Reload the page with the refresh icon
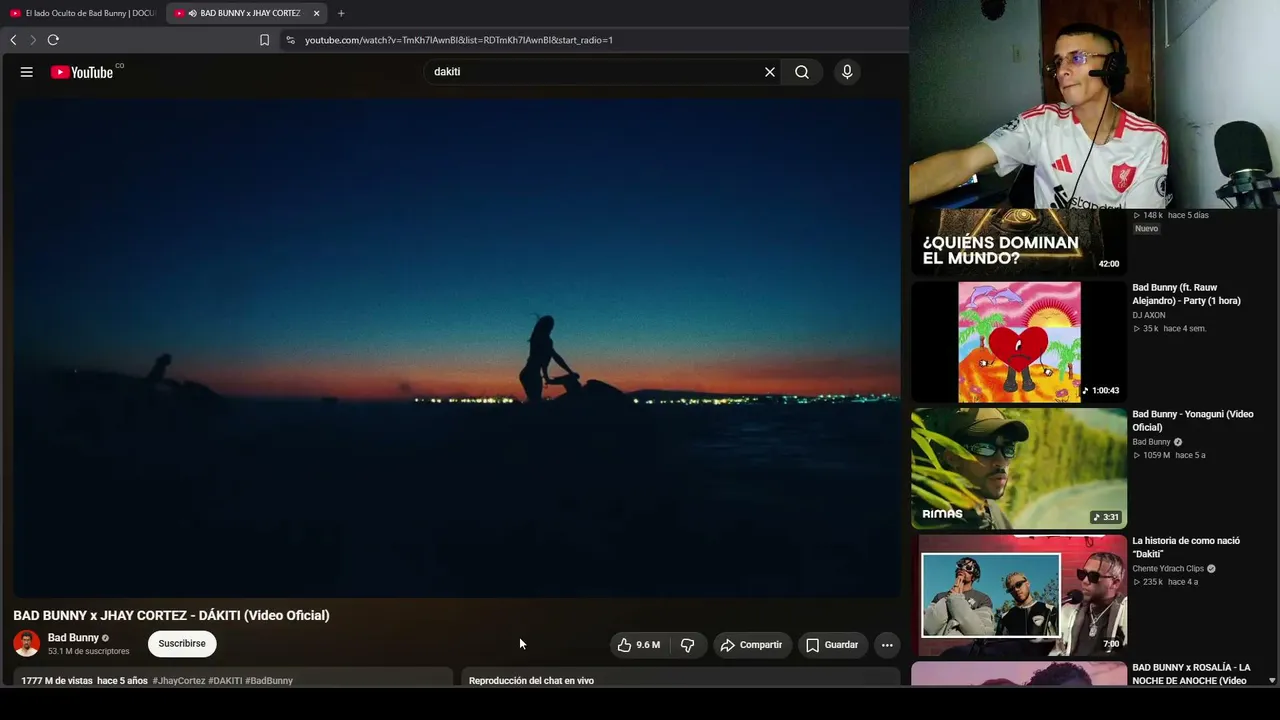The image size is (1280, 720). 53,40
